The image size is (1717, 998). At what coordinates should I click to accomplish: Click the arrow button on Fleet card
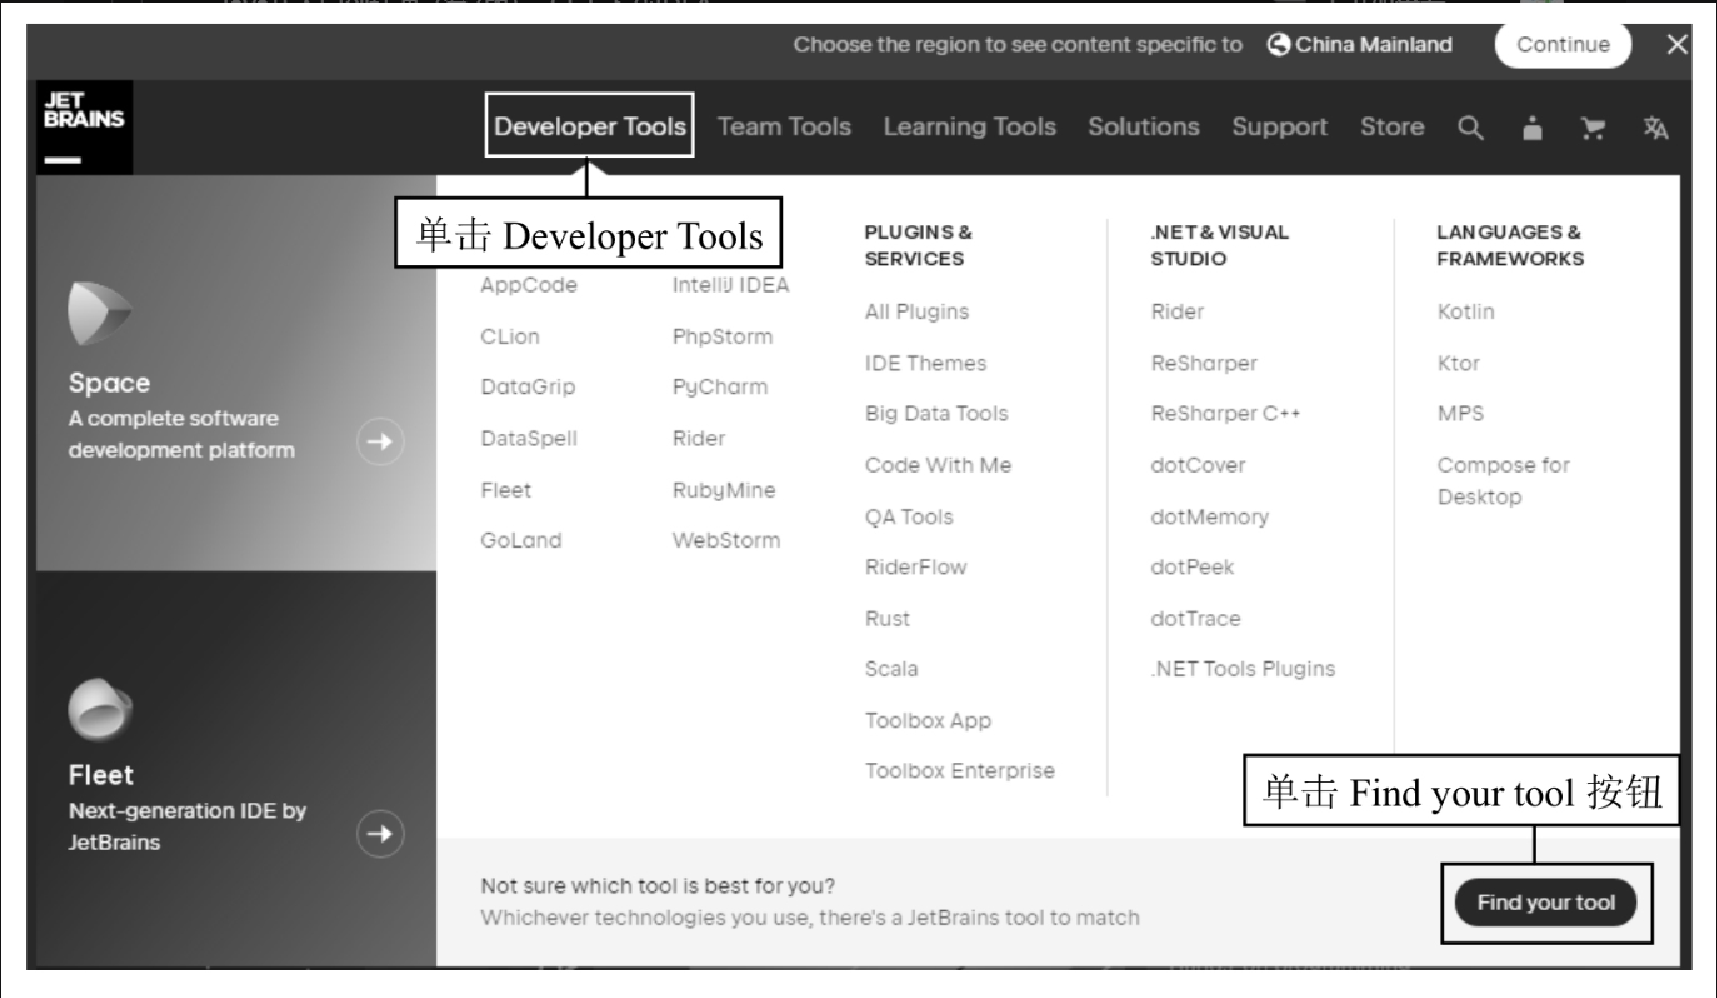point(380,833)
